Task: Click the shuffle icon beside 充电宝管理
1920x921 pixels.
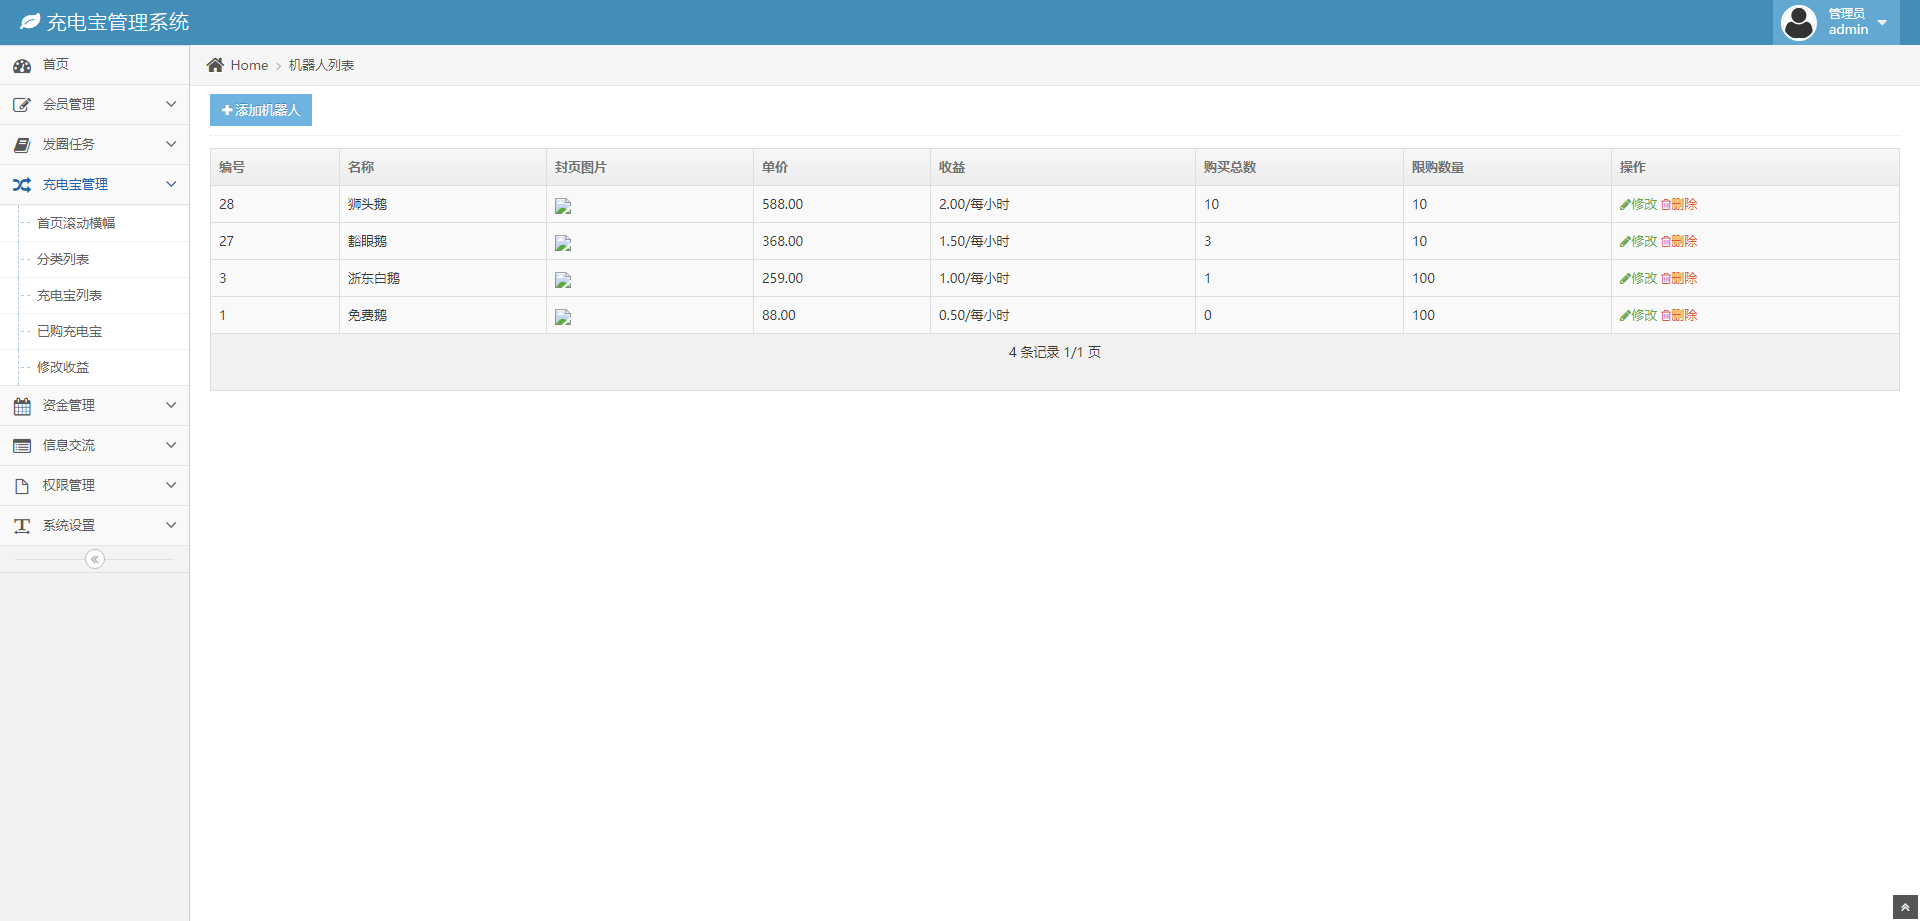Action: click(22, 185)
